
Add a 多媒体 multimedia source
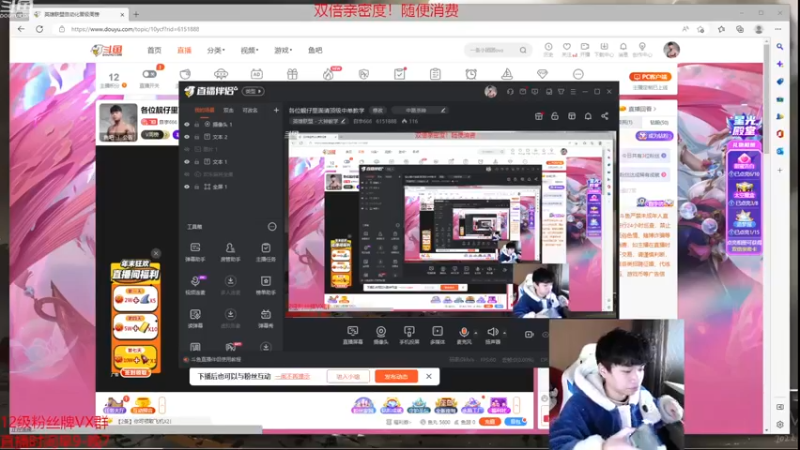tap(437, 335)
